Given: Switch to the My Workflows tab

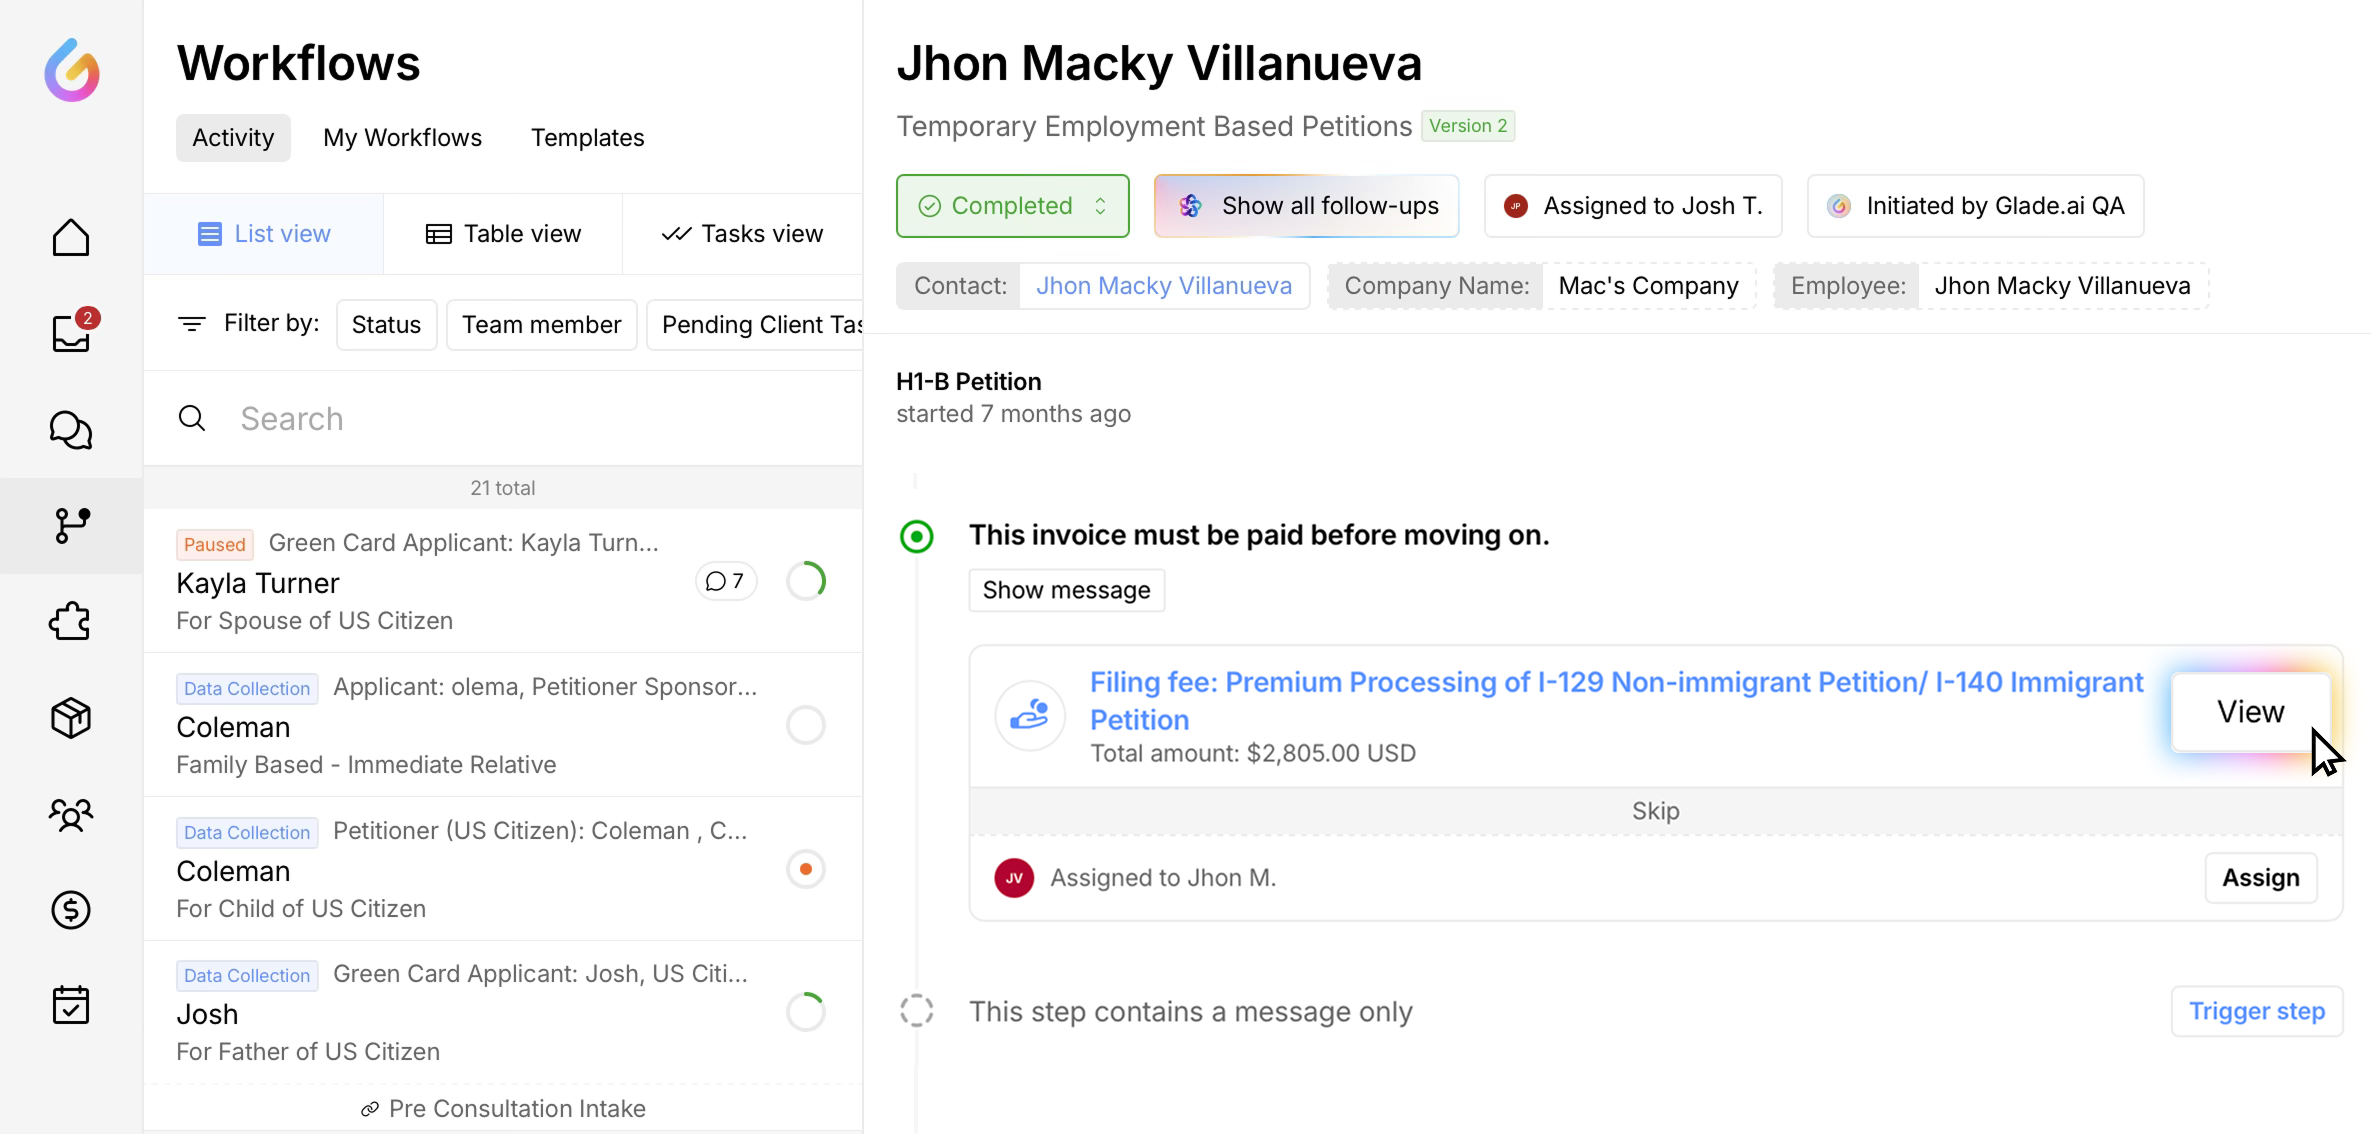Looking at the screenshot, I should click(x=402, y=138).
